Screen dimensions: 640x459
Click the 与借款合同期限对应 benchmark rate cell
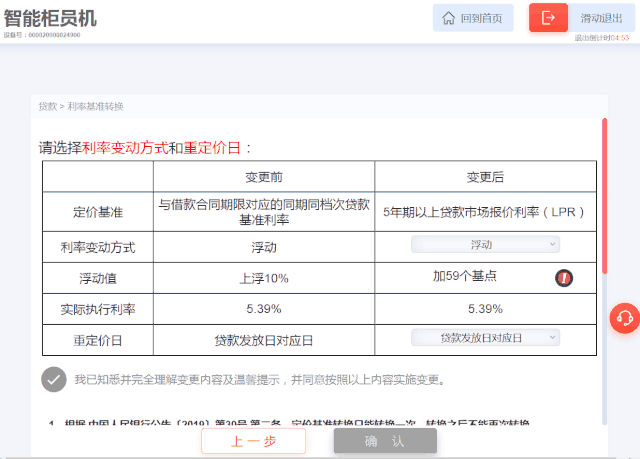tap(264, 212)
